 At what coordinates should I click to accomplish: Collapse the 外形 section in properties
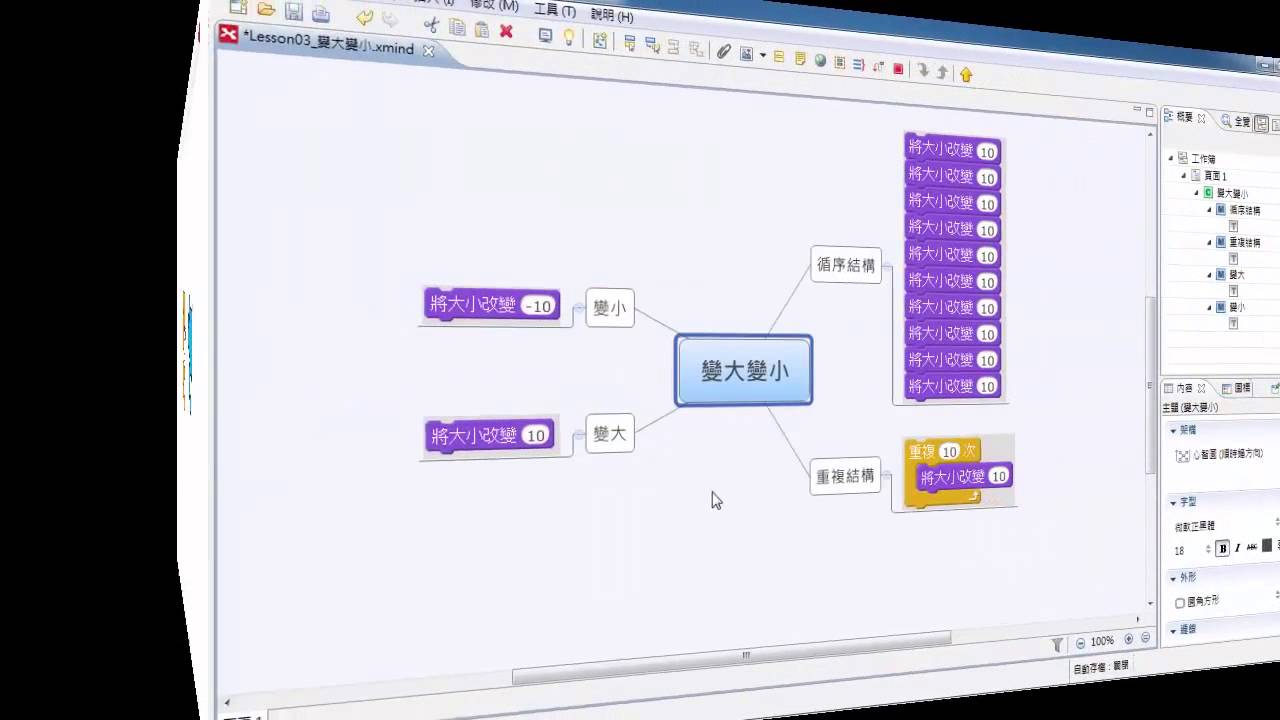point(1173,578)
